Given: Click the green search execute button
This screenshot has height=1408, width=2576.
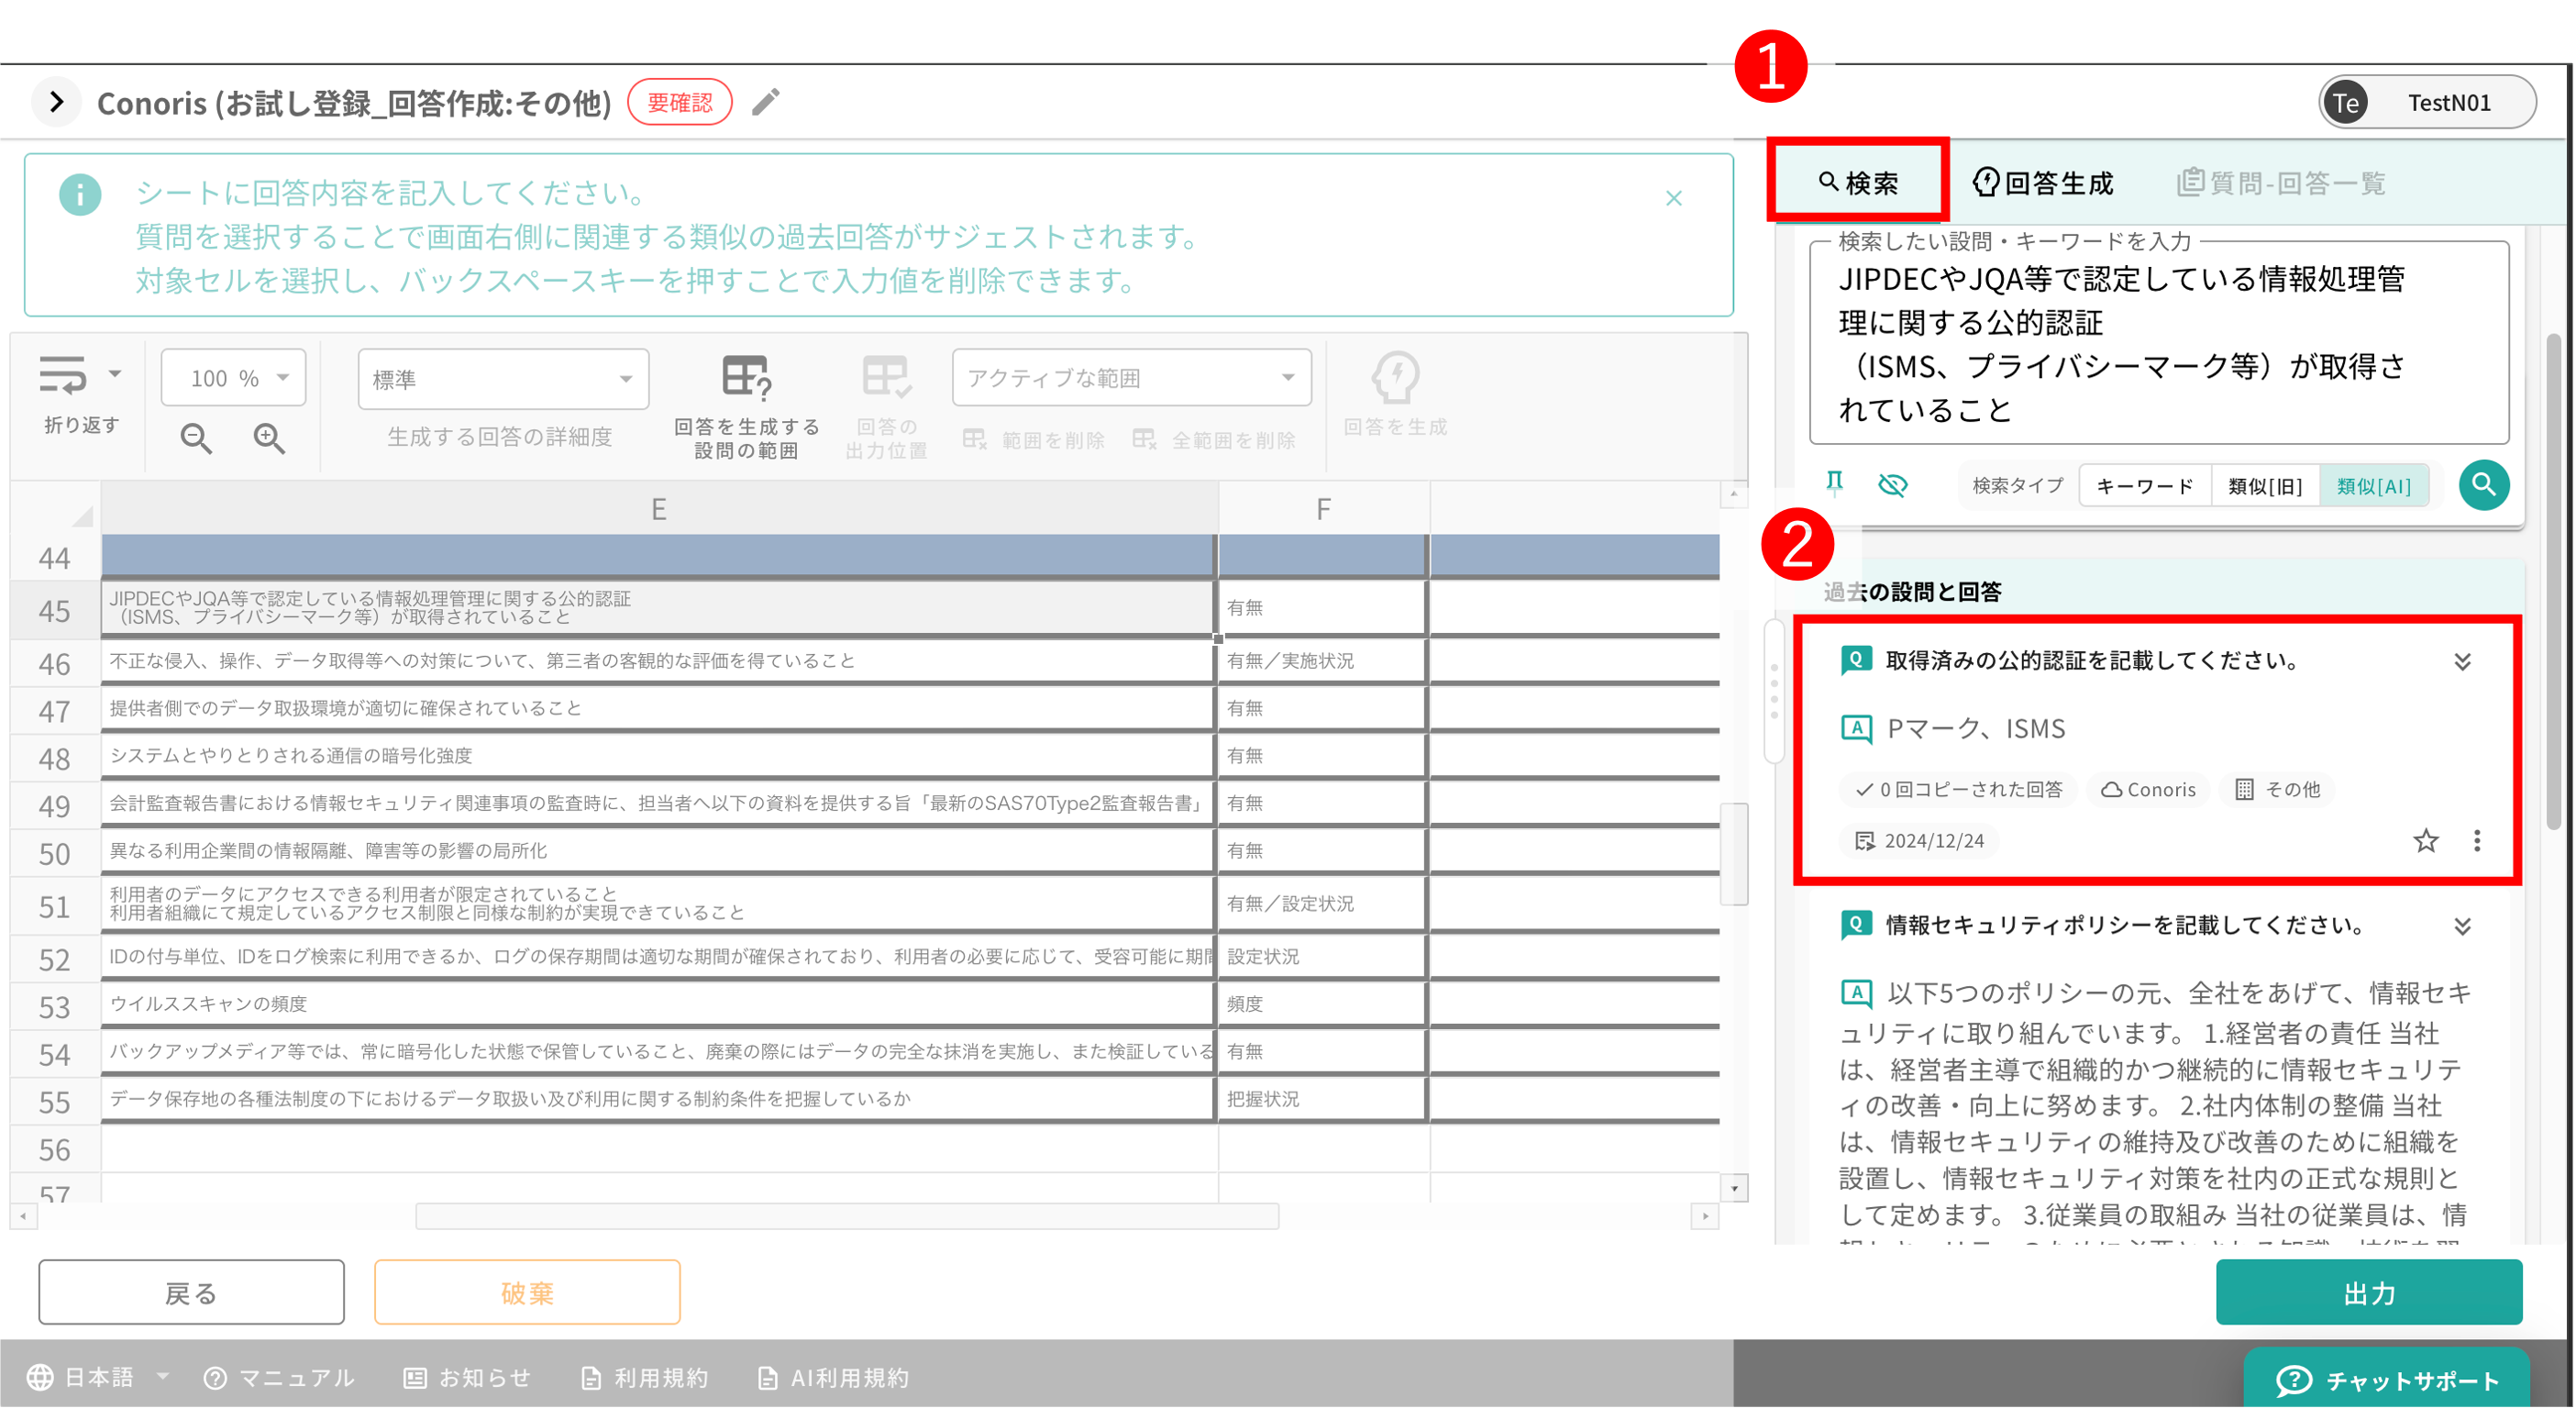Looking at the screenshot, I should tap(2484, 485).
